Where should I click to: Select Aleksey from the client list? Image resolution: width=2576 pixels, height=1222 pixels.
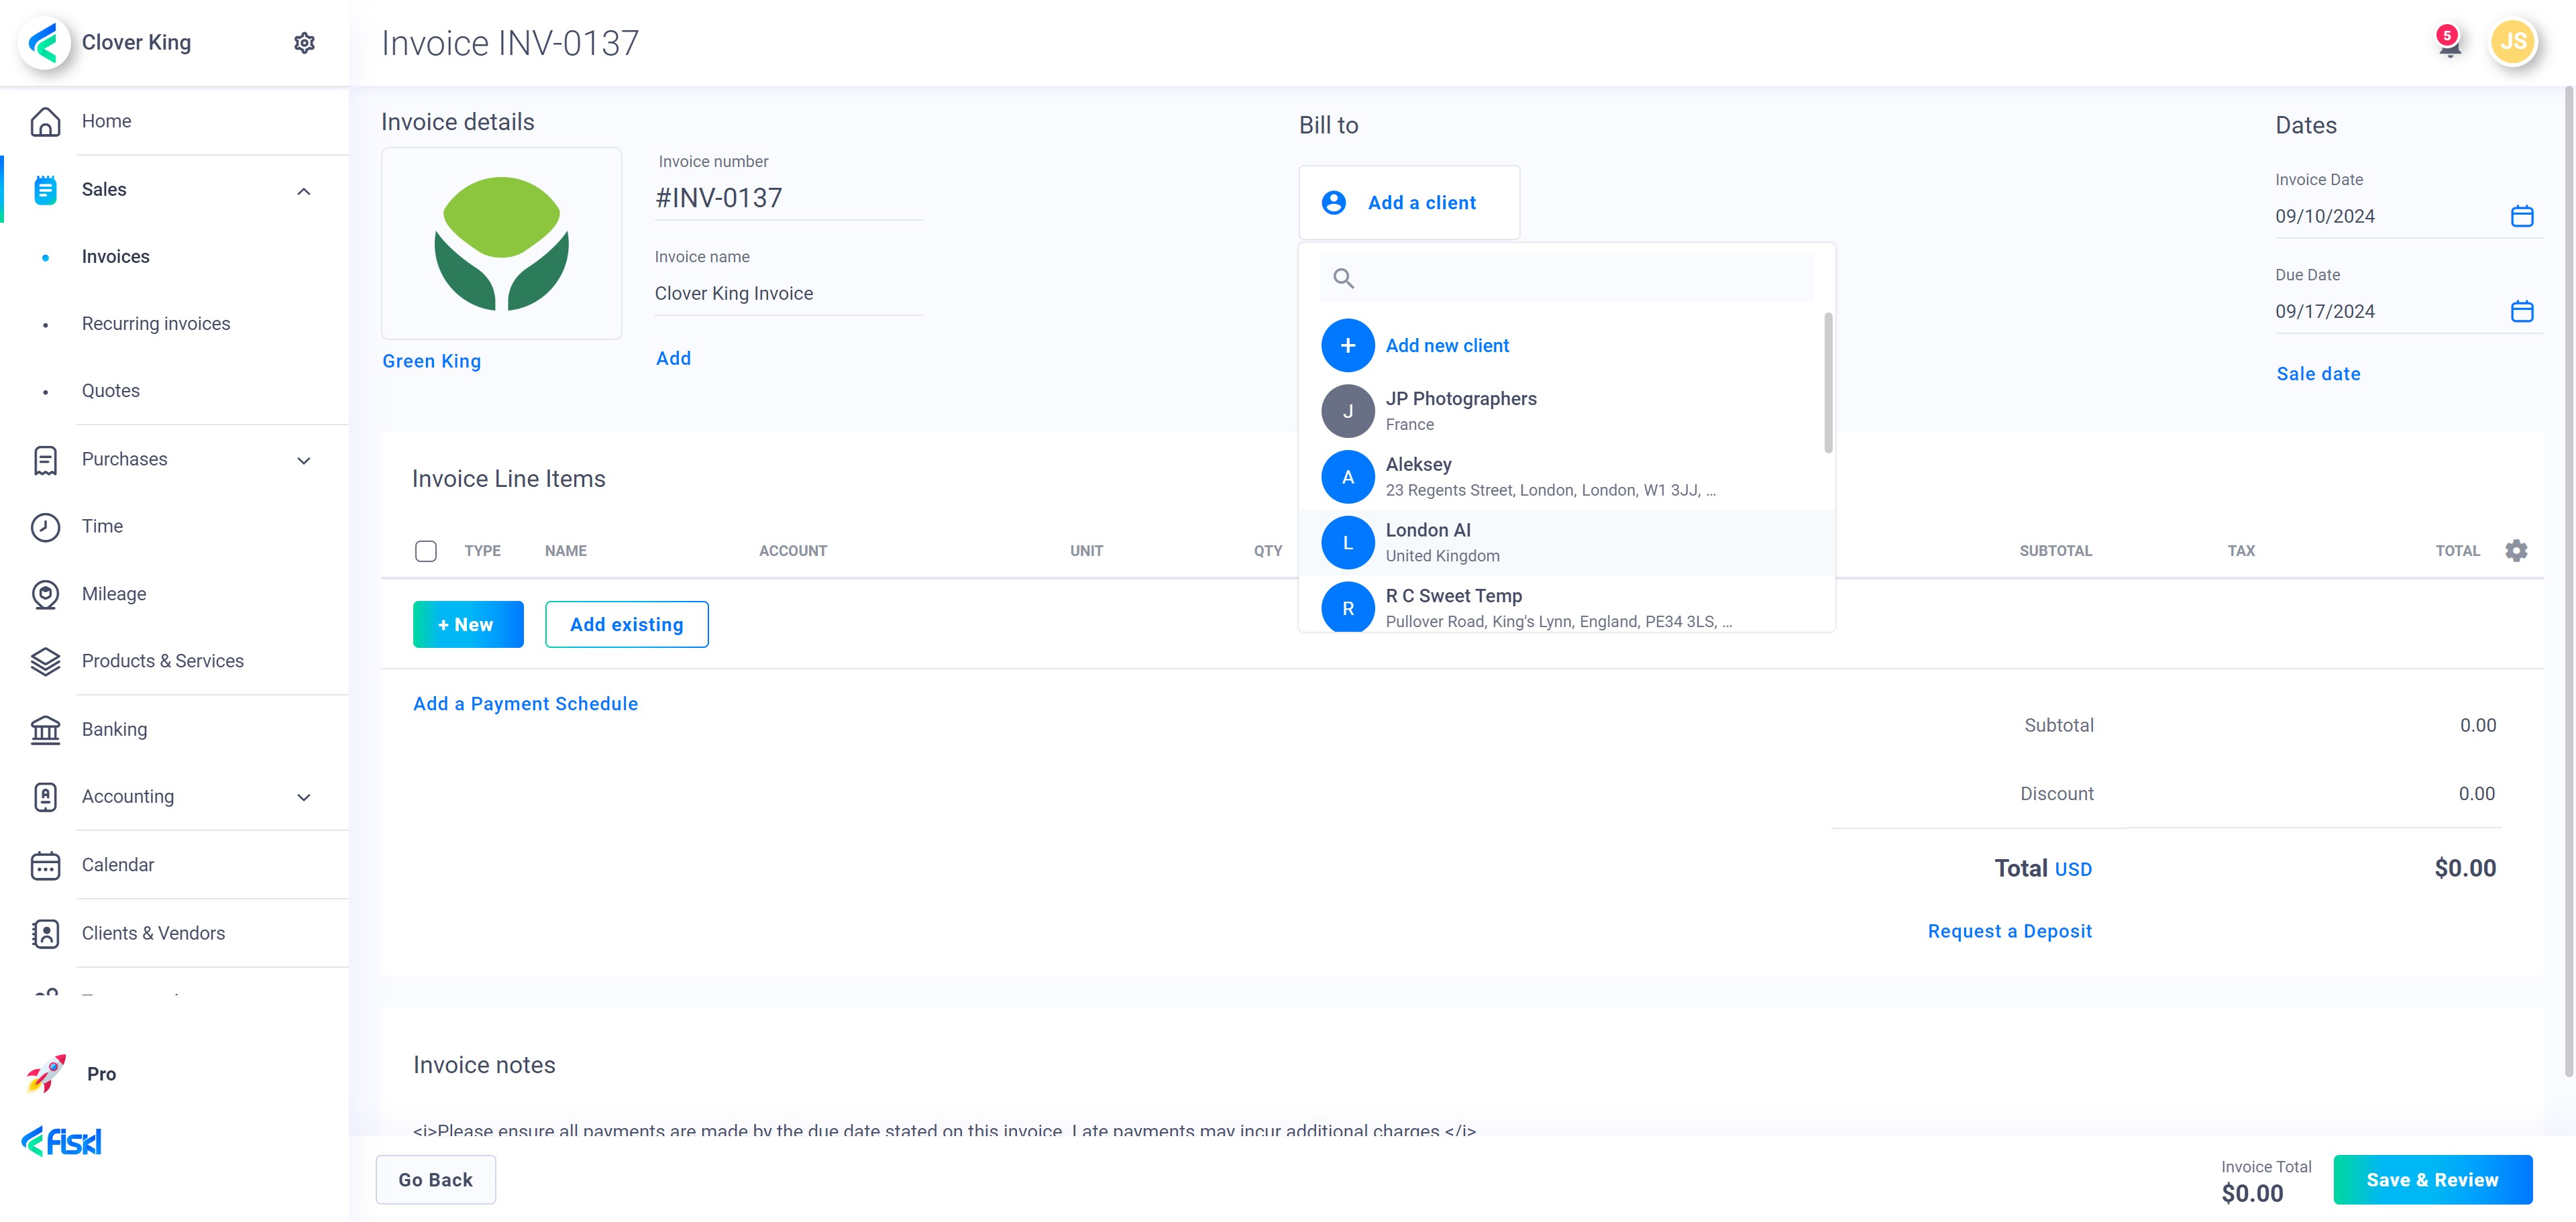(x=1566, y=477)
